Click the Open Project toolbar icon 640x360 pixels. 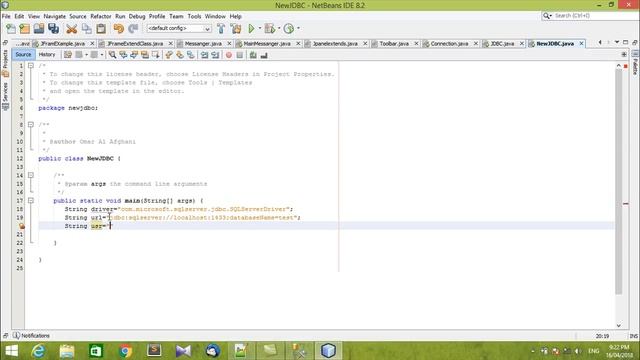coord(39,29)
